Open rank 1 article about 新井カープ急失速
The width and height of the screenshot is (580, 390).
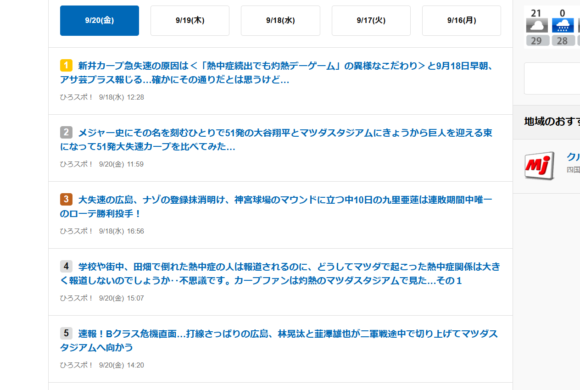[x=276, y=73]
